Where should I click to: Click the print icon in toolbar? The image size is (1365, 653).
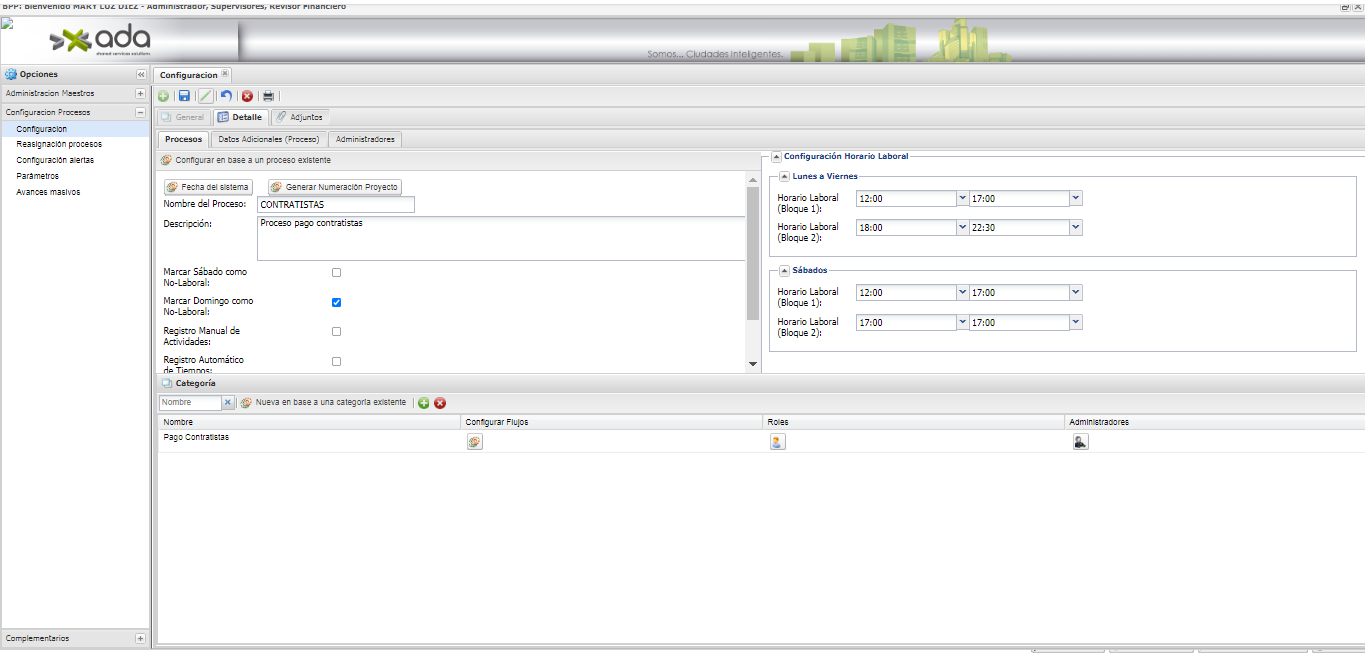click(268, 96)
